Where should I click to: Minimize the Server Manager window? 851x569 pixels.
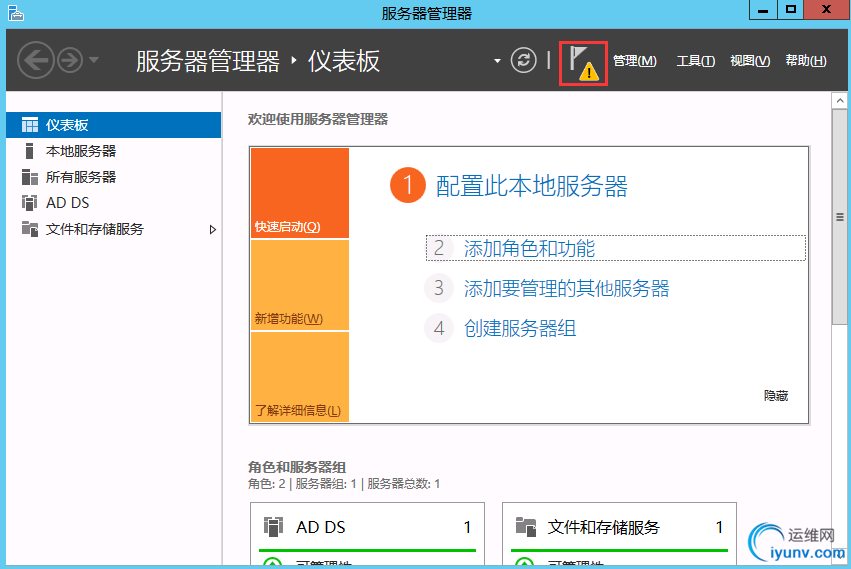pos(763,10)
